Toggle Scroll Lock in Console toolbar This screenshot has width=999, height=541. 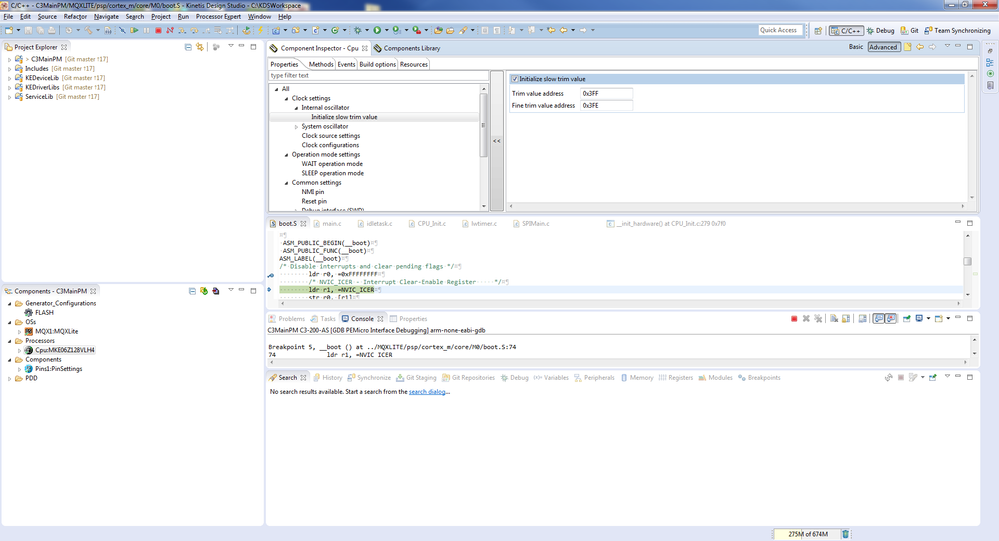coord(845,319)
